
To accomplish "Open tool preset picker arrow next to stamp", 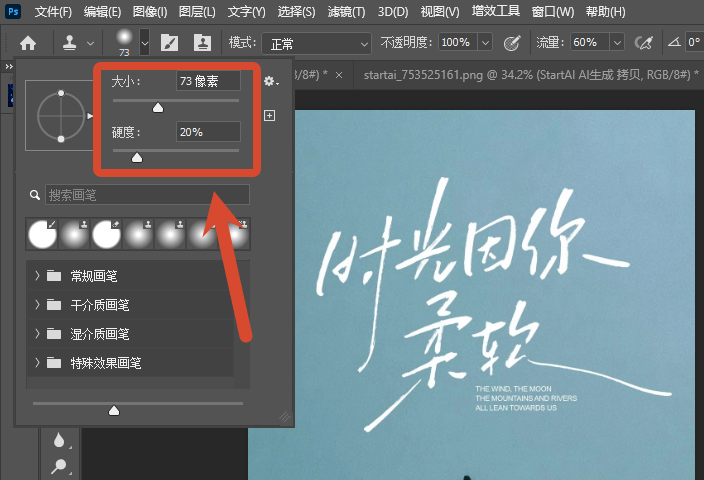I will pos(90,44).
